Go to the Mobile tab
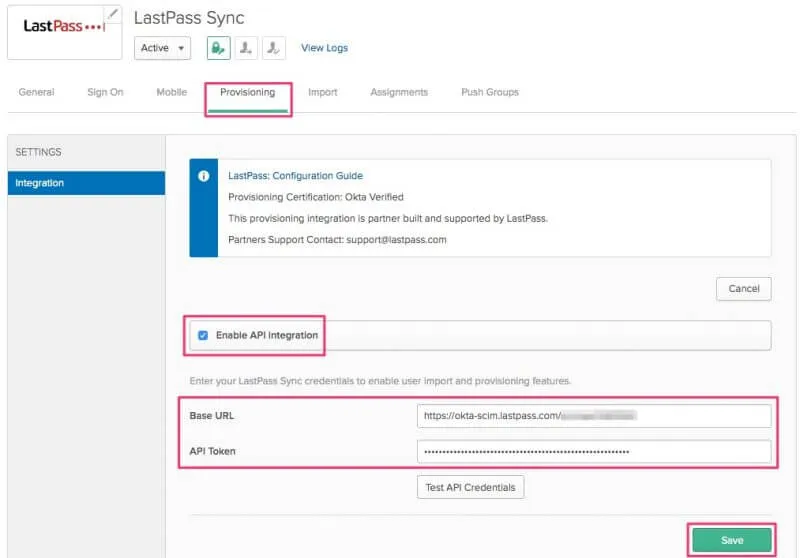 point(171,92)
